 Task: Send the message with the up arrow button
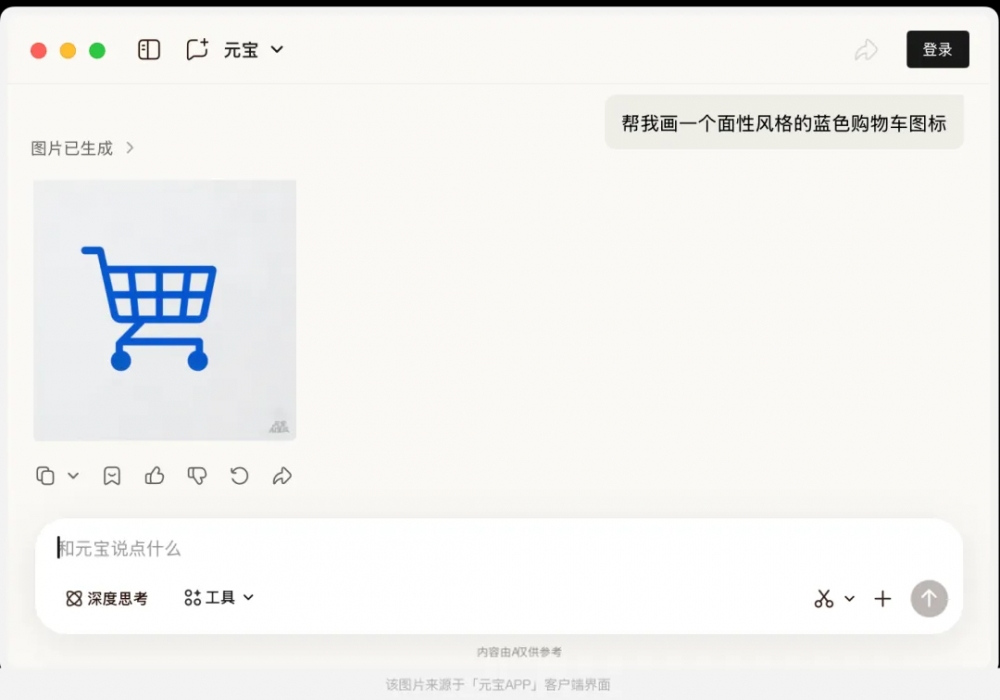point(929,599)
